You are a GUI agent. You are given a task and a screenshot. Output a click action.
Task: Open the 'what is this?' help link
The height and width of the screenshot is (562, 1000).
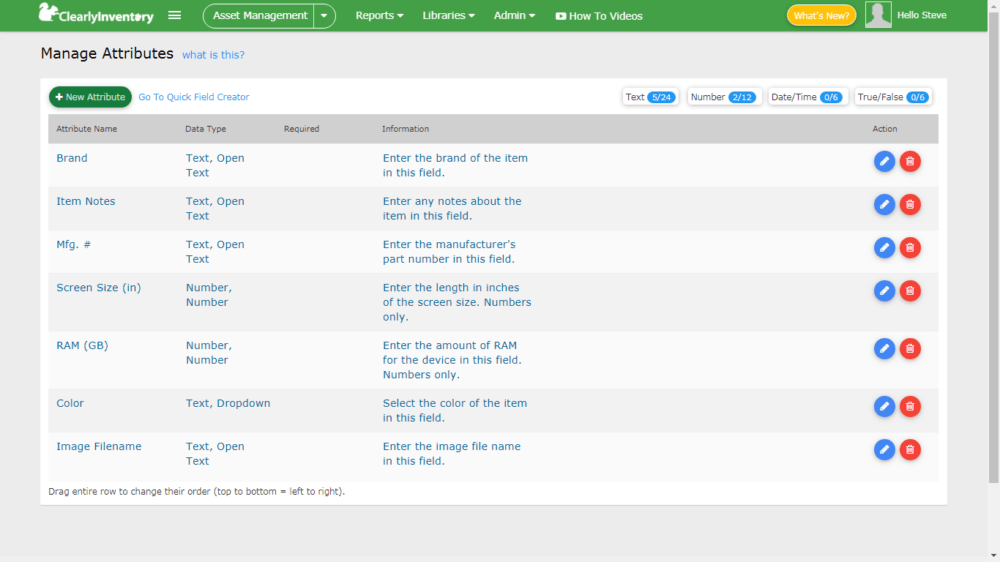pyautogui.click(x=213, y=55)
